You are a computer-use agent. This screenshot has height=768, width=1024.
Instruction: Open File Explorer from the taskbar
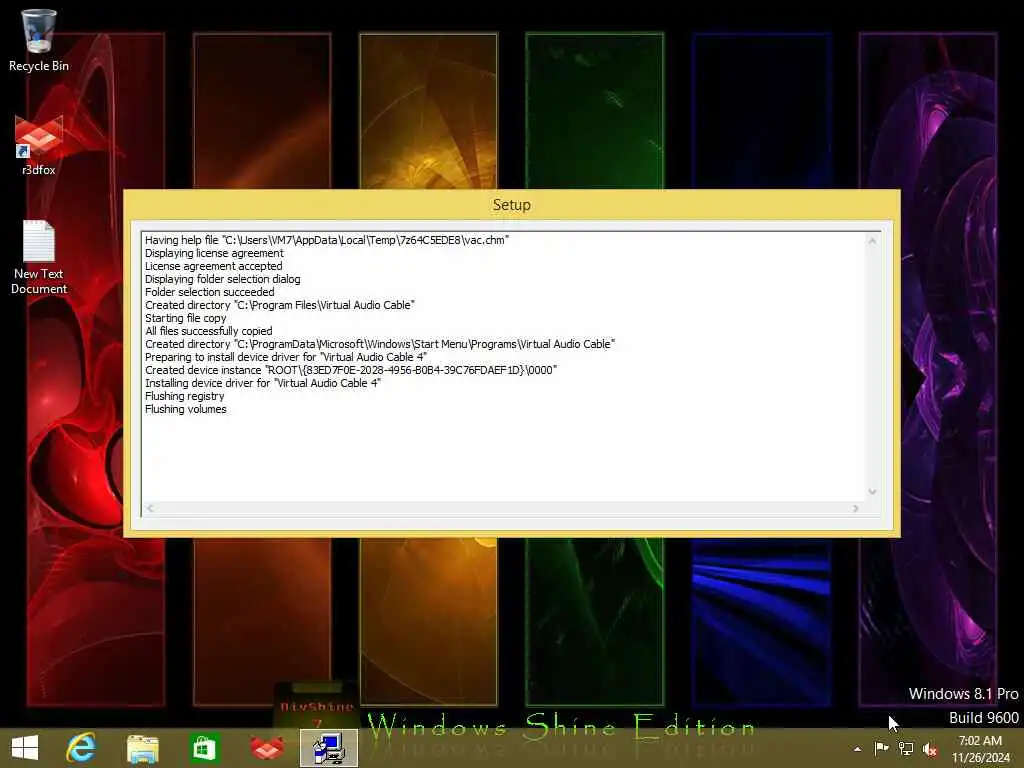click(142, 748)
